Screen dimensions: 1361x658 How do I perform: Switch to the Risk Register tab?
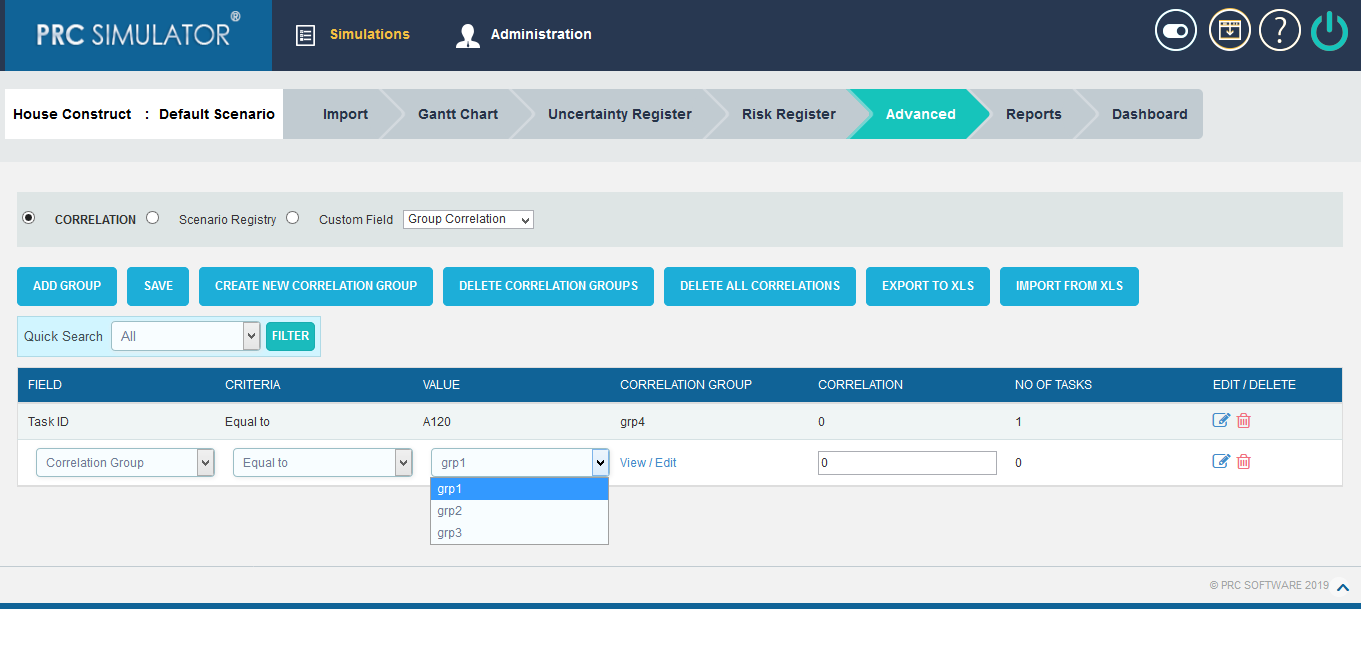tap(788, 113)
